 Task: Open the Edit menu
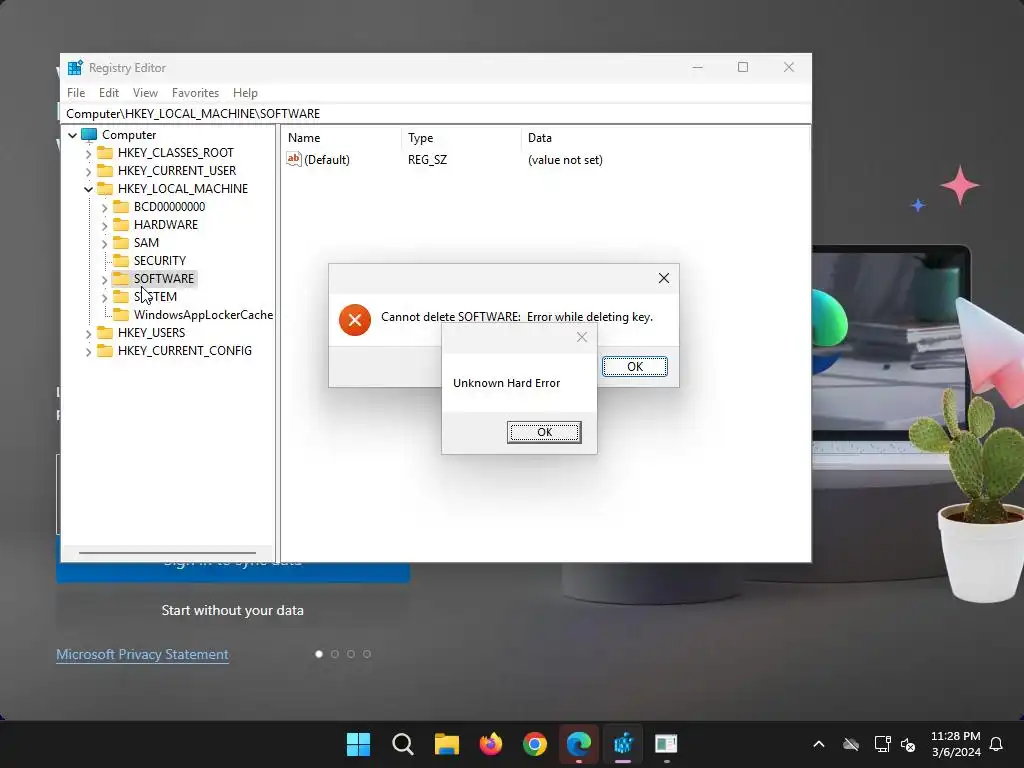[x=108, y=93]
